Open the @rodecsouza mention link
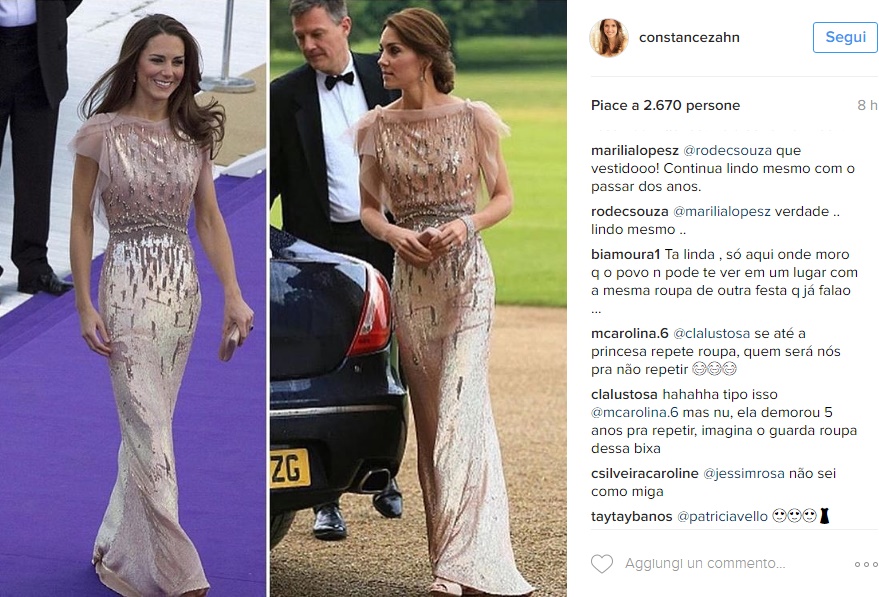The width and height of the screenshot is (879, 597). pos(728,150)
